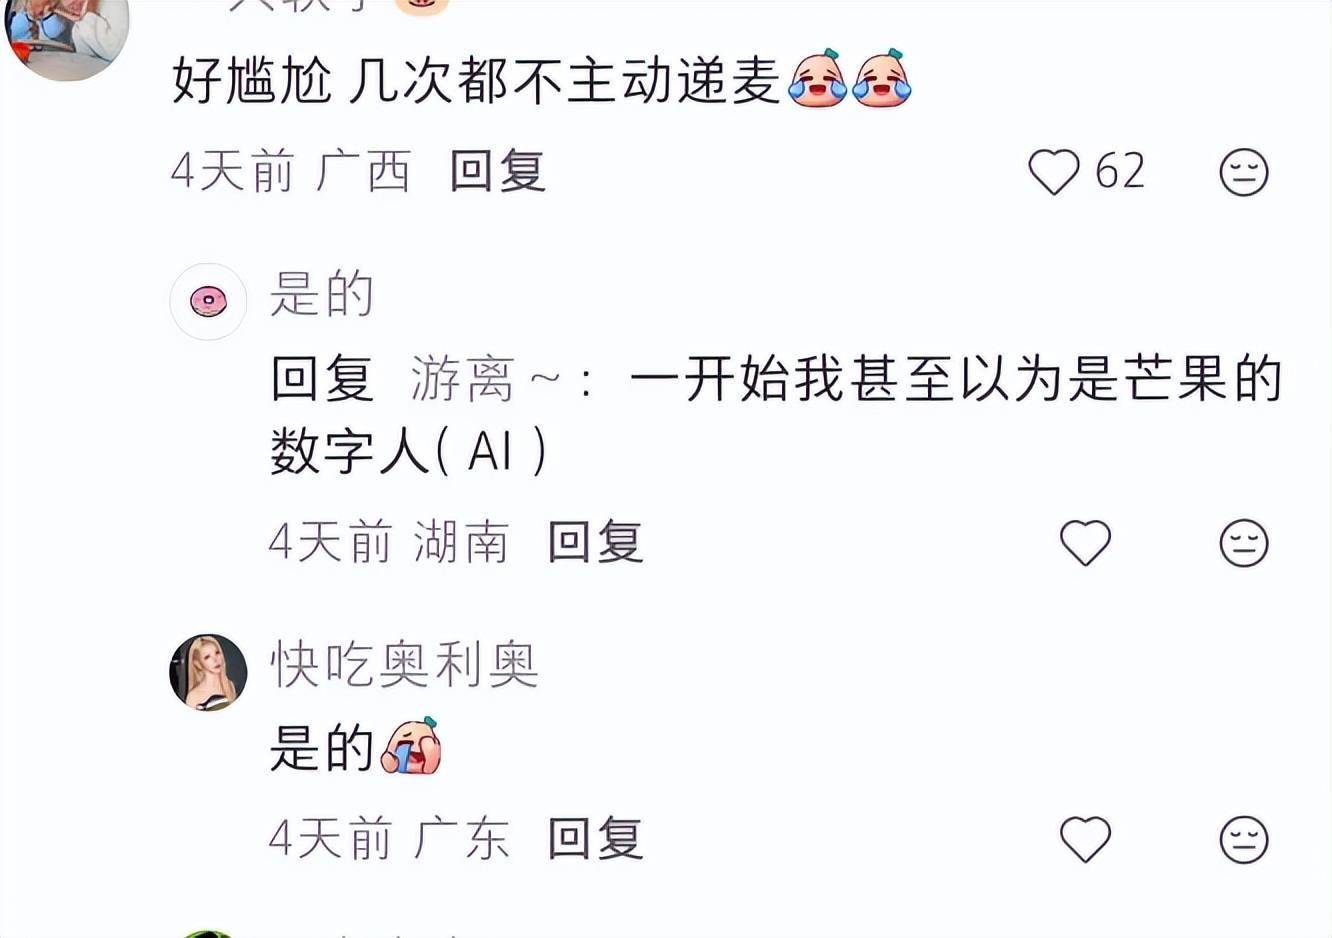Open the donut avatar profile of 是的
This screenshot has height=938, width=1332.
[x=208, y=301]
